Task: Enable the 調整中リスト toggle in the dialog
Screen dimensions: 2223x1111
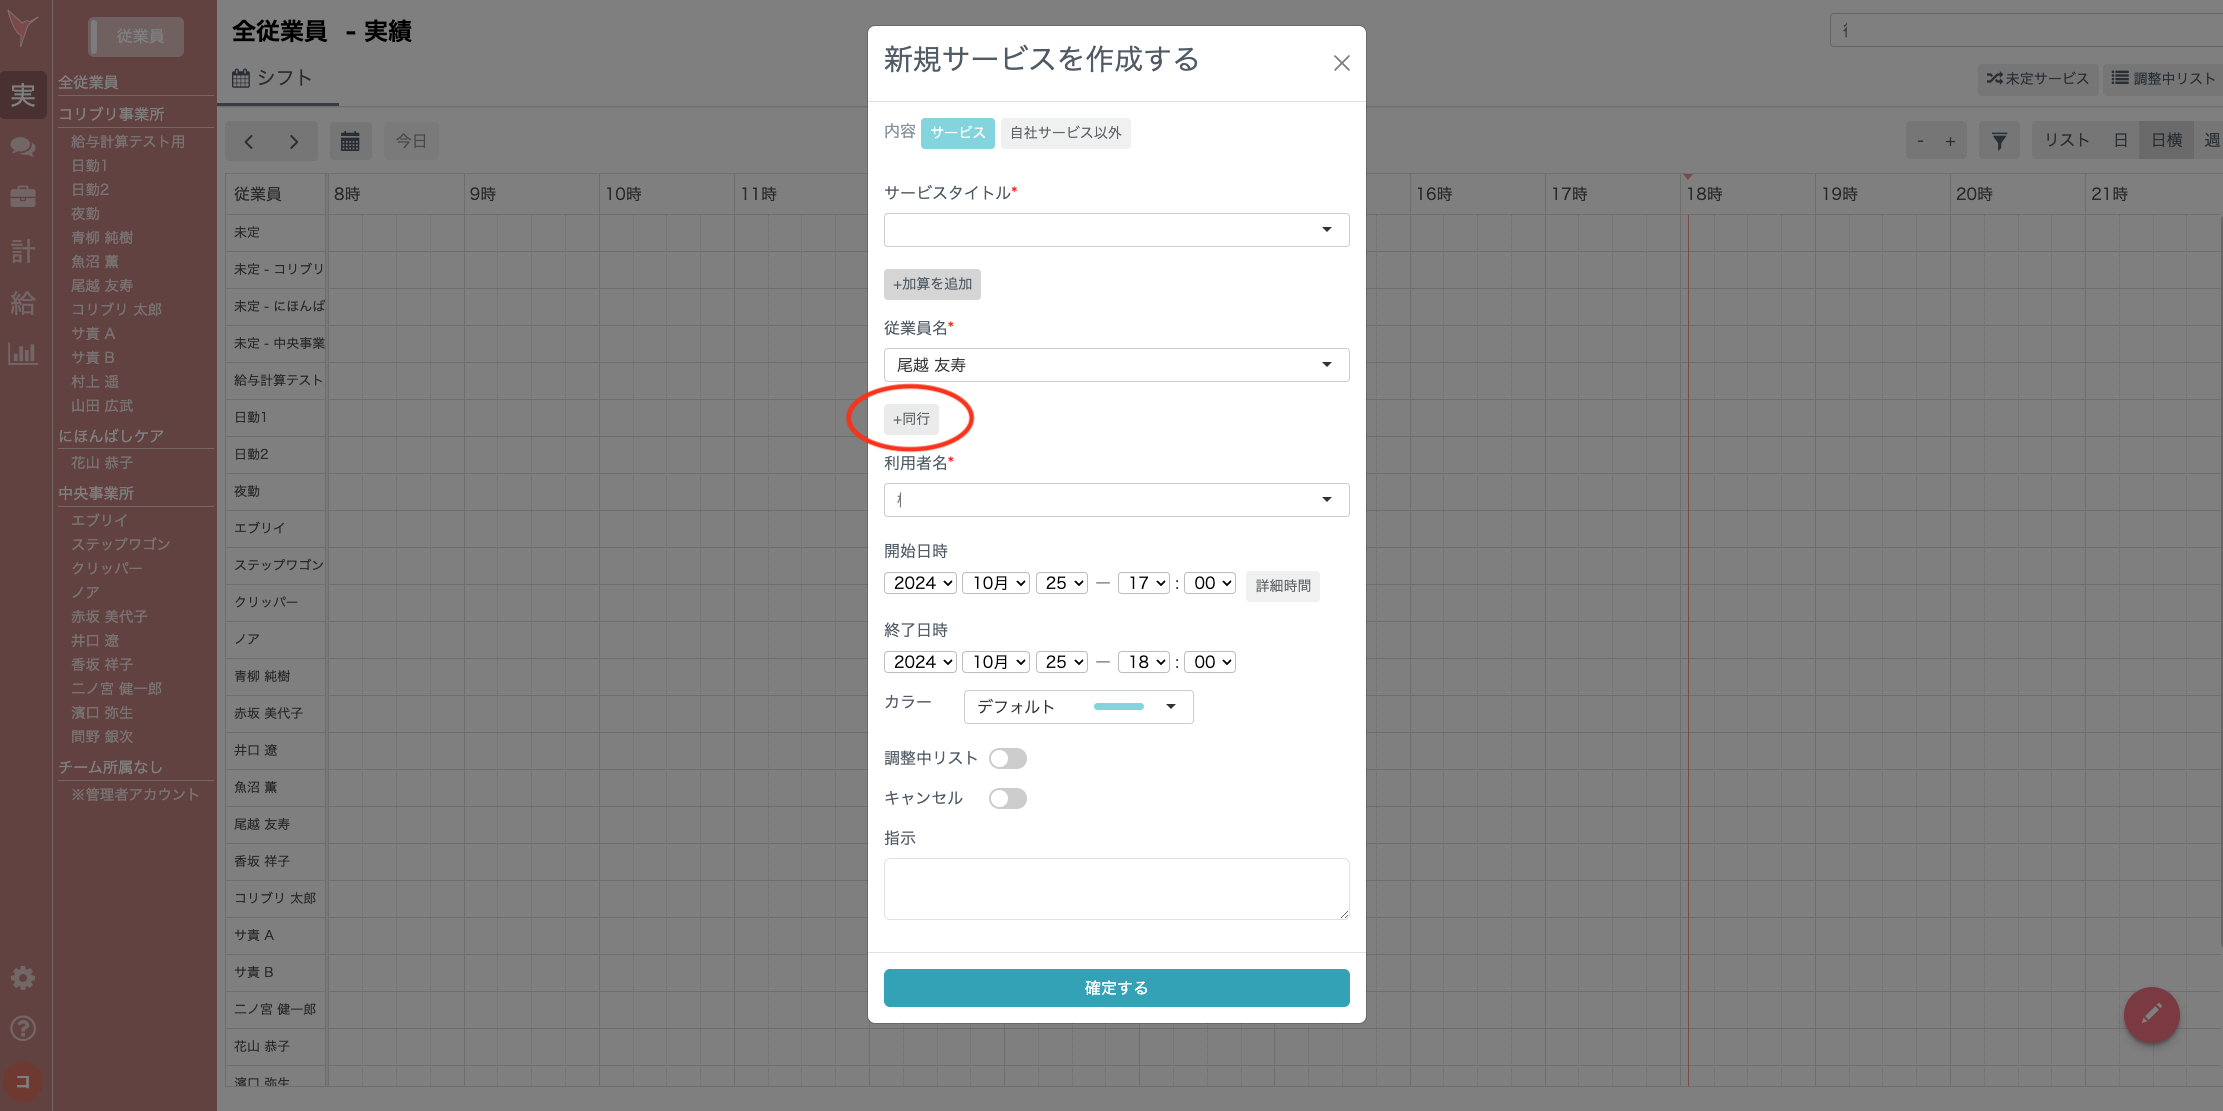Action: pos(1008,758)
